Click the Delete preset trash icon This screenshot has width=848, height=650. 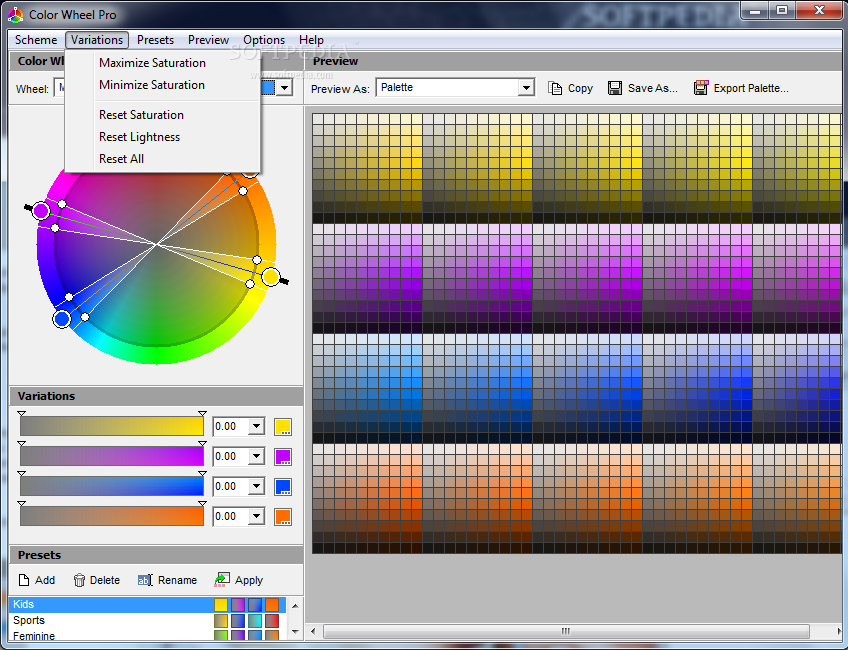click(79, 580)
